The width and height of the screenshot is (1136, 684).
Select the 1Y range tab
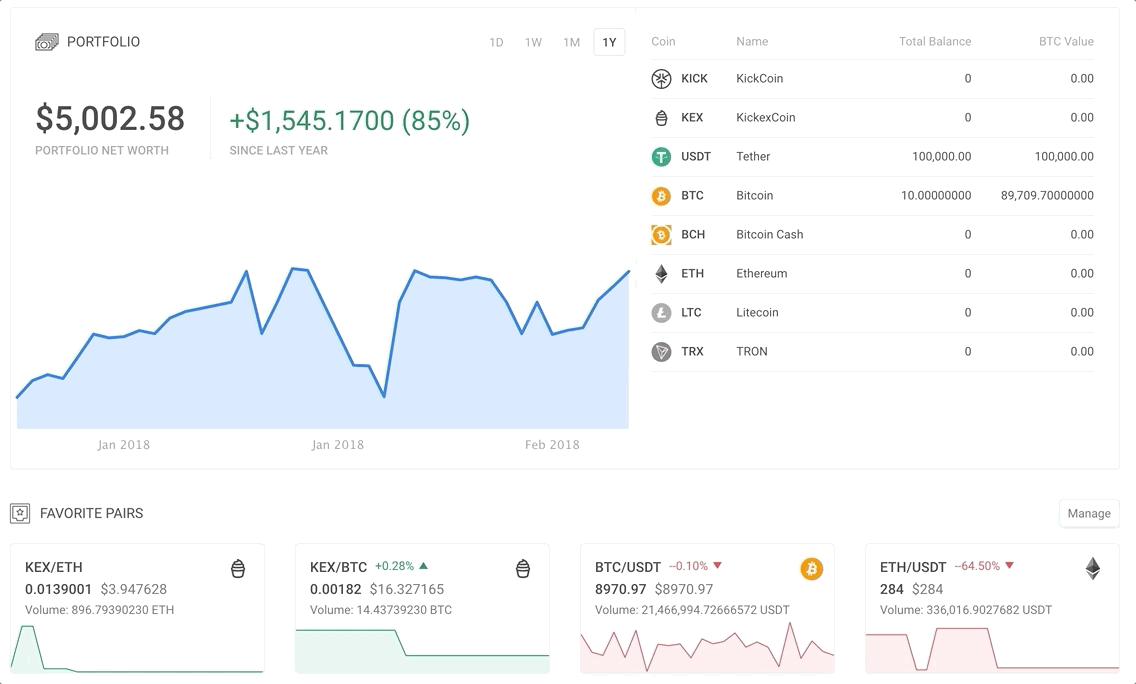tap(609, 42)
